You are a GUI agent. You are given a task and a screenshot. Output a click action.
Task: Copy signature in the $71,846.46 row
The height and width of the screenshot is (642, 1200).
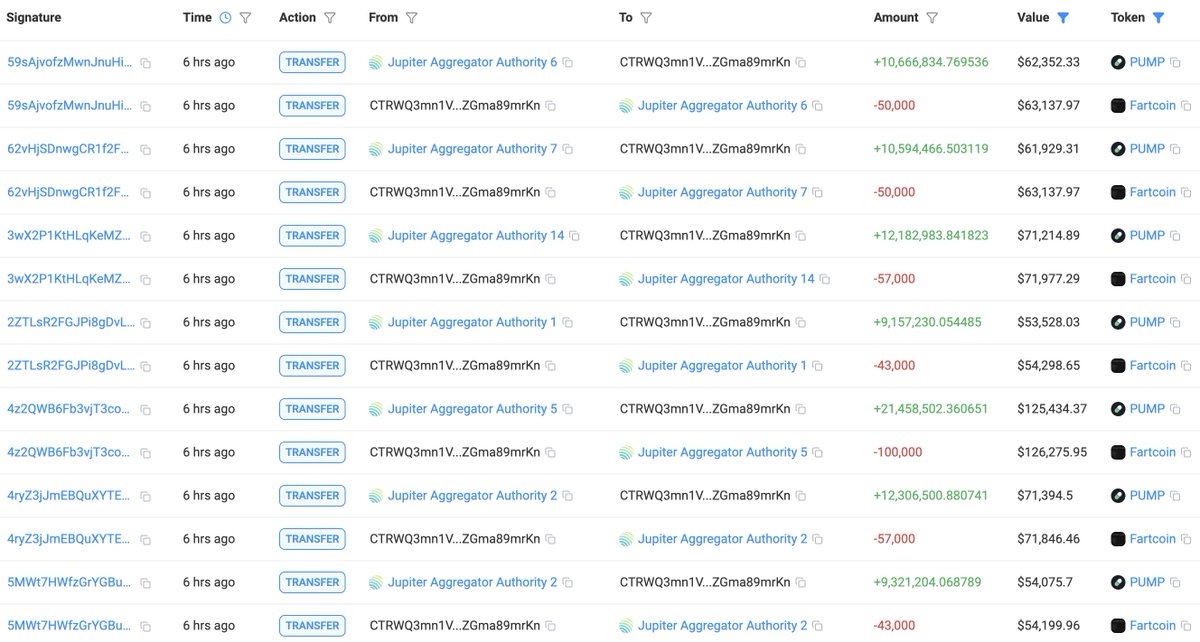tap(146, 540)
